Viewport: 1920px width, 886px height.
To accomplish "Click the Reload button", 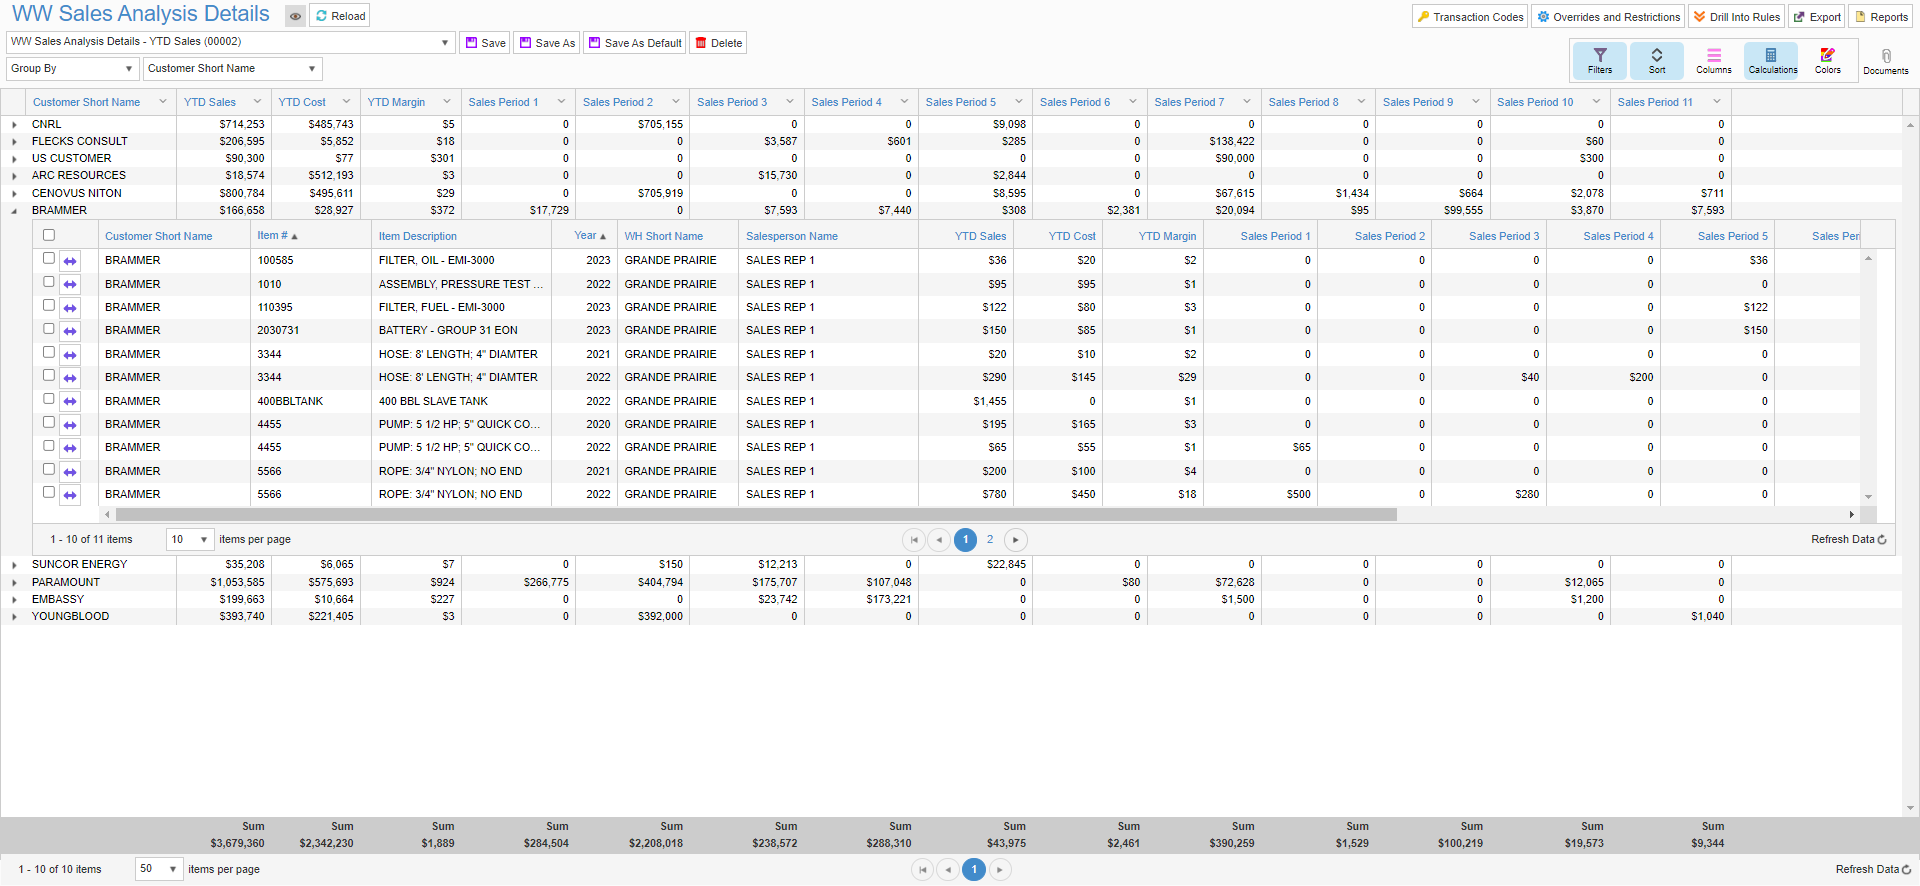I will pos(340,16).
